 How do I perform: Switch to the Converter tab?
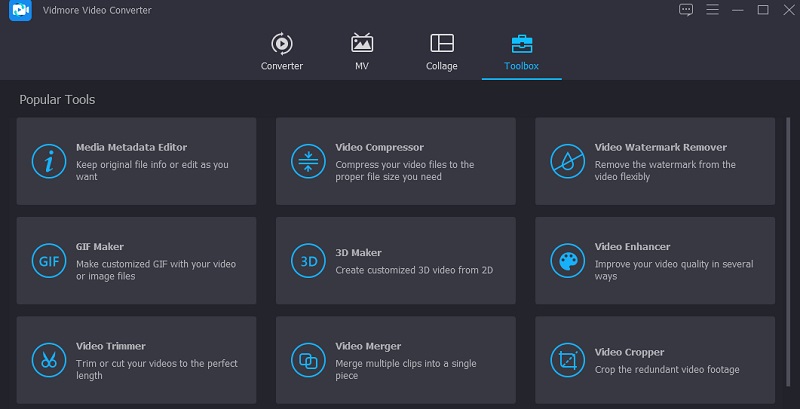click(x=282, y=53)
